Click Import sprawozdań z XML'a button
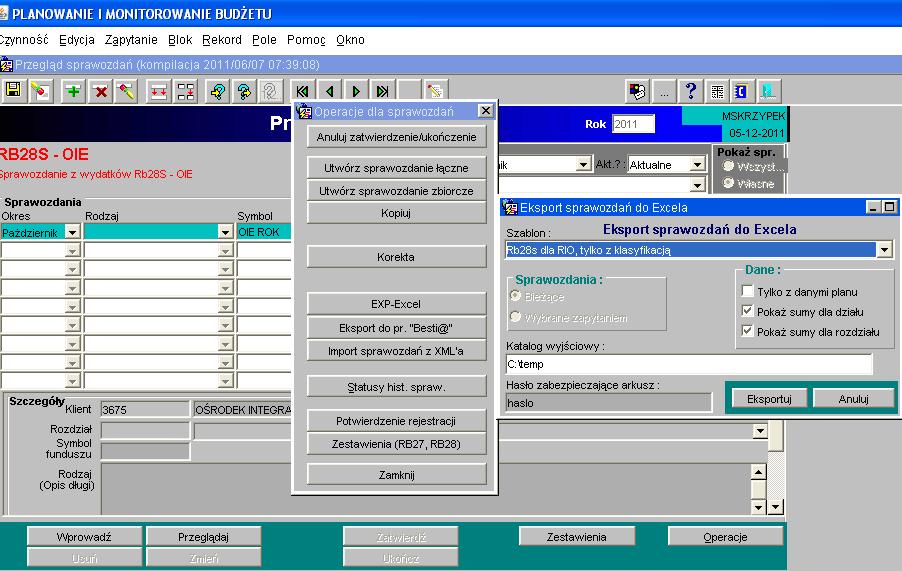 pyautogui.click(x=396, y=351)
